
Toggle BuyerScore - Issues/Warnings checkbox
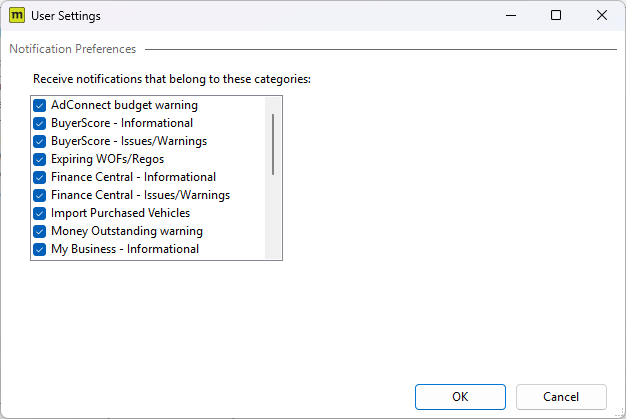40,141
